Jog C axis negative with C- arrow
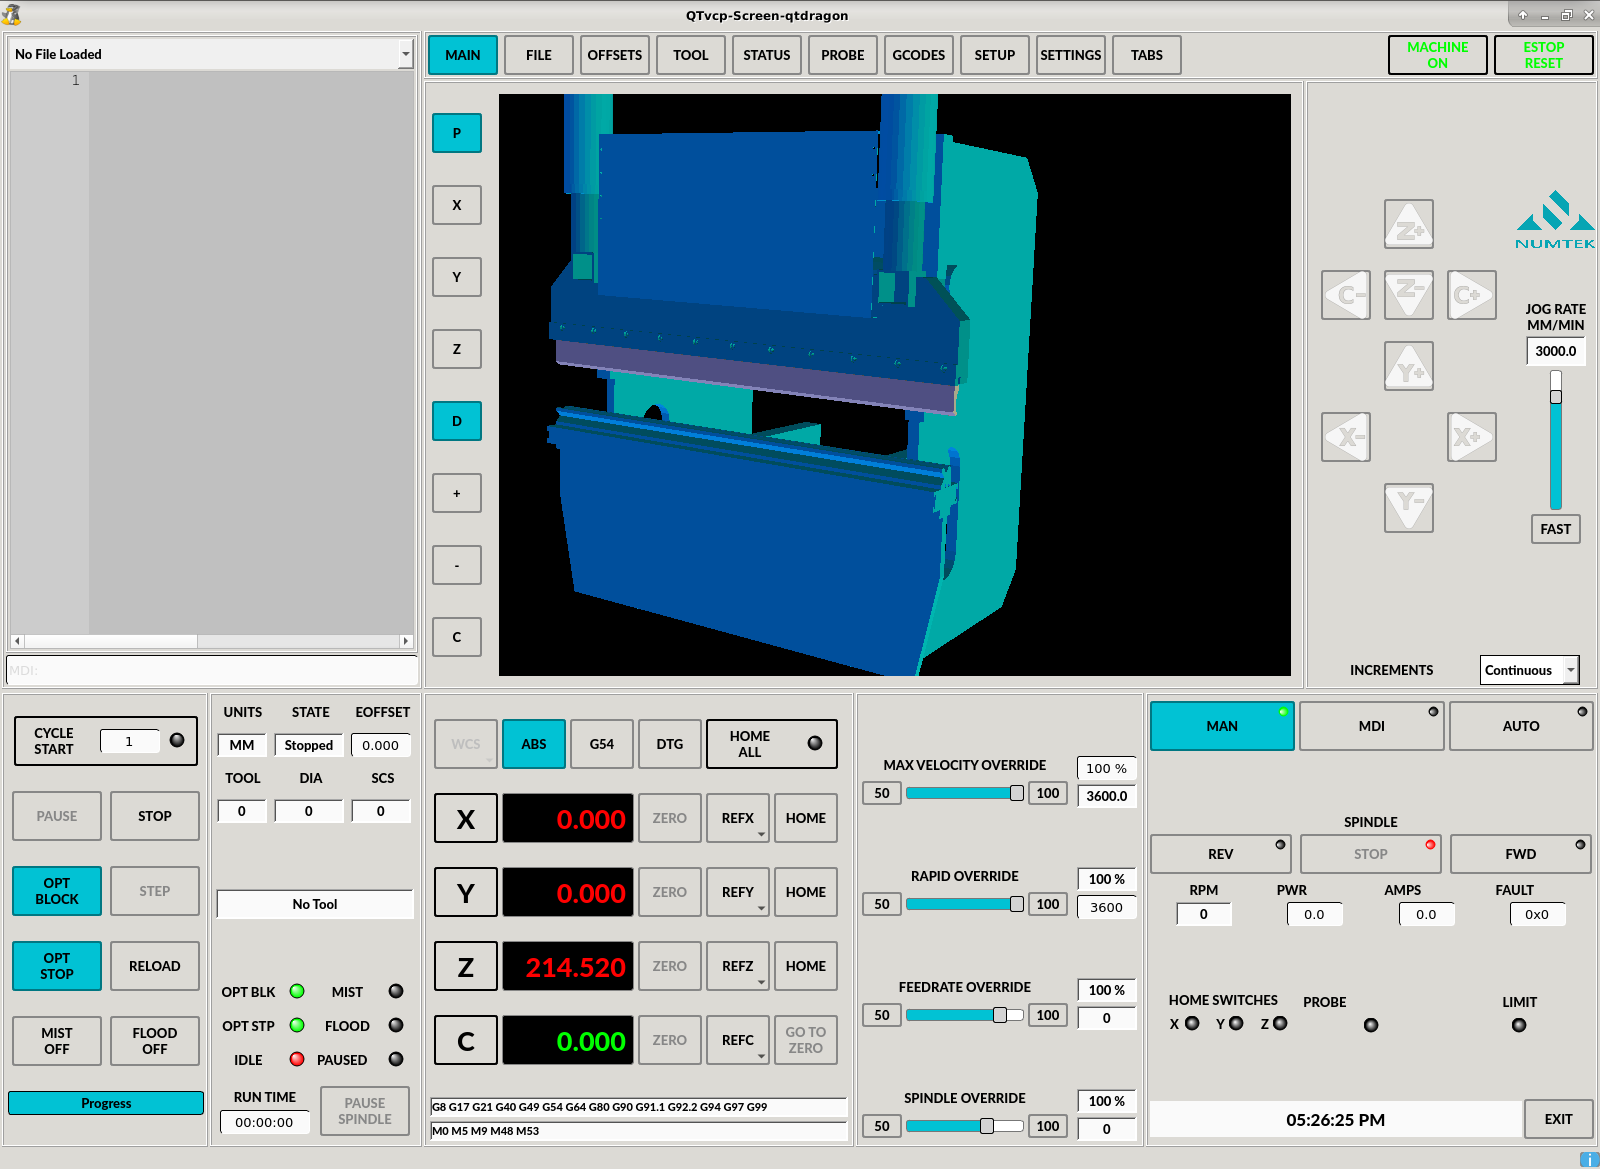This screenshot has width=1600, height=1169. 1346,295
